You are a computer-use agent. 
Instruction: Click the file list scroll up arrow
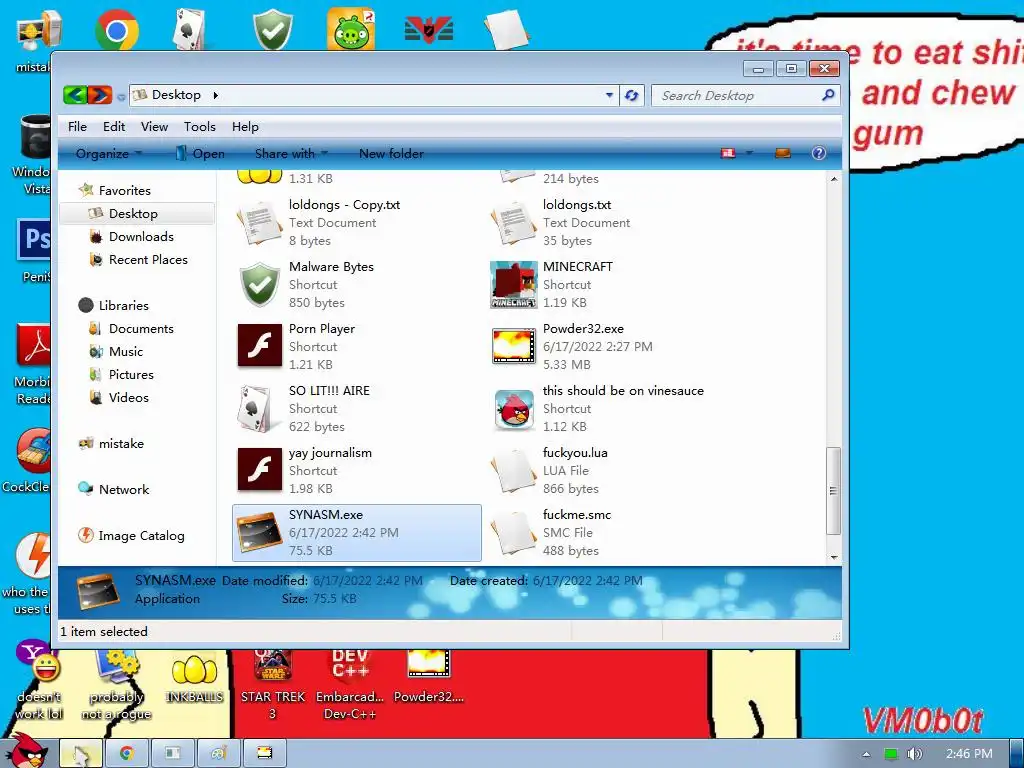(834, 179)
